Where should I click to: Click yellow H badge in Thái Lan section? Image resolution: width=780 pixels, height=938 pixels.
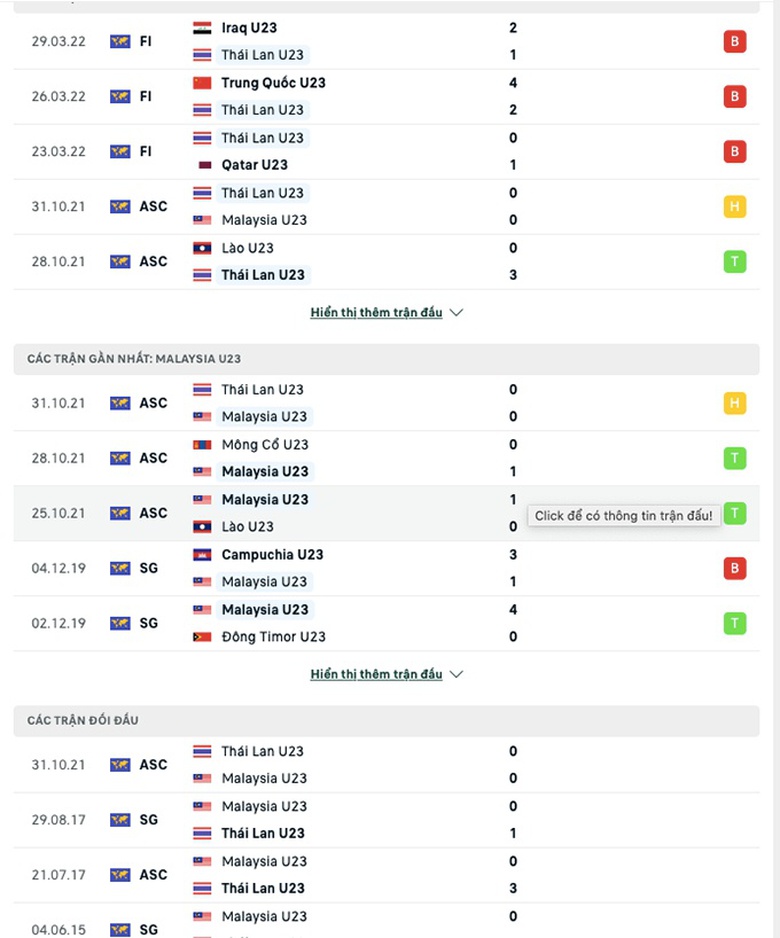735,207
